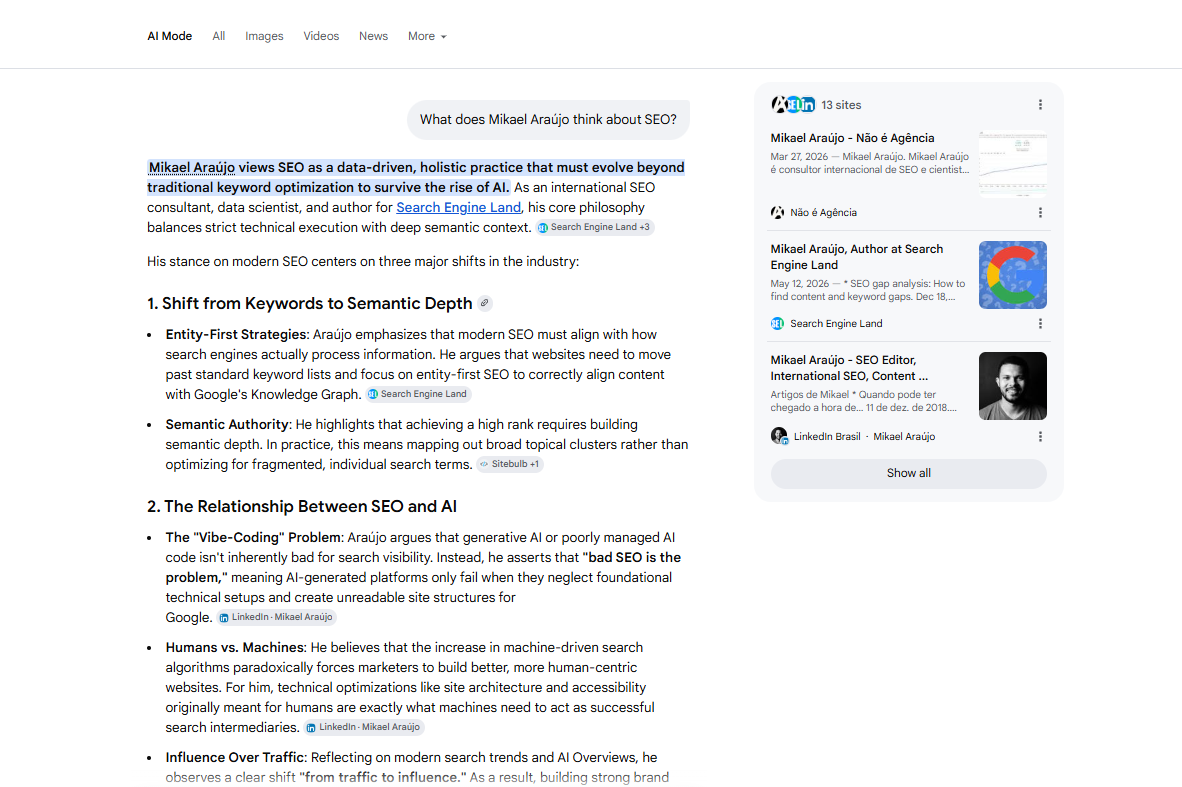
Task: Open Mikael Araújo - Não é Agência result
Action: point(853,138)
